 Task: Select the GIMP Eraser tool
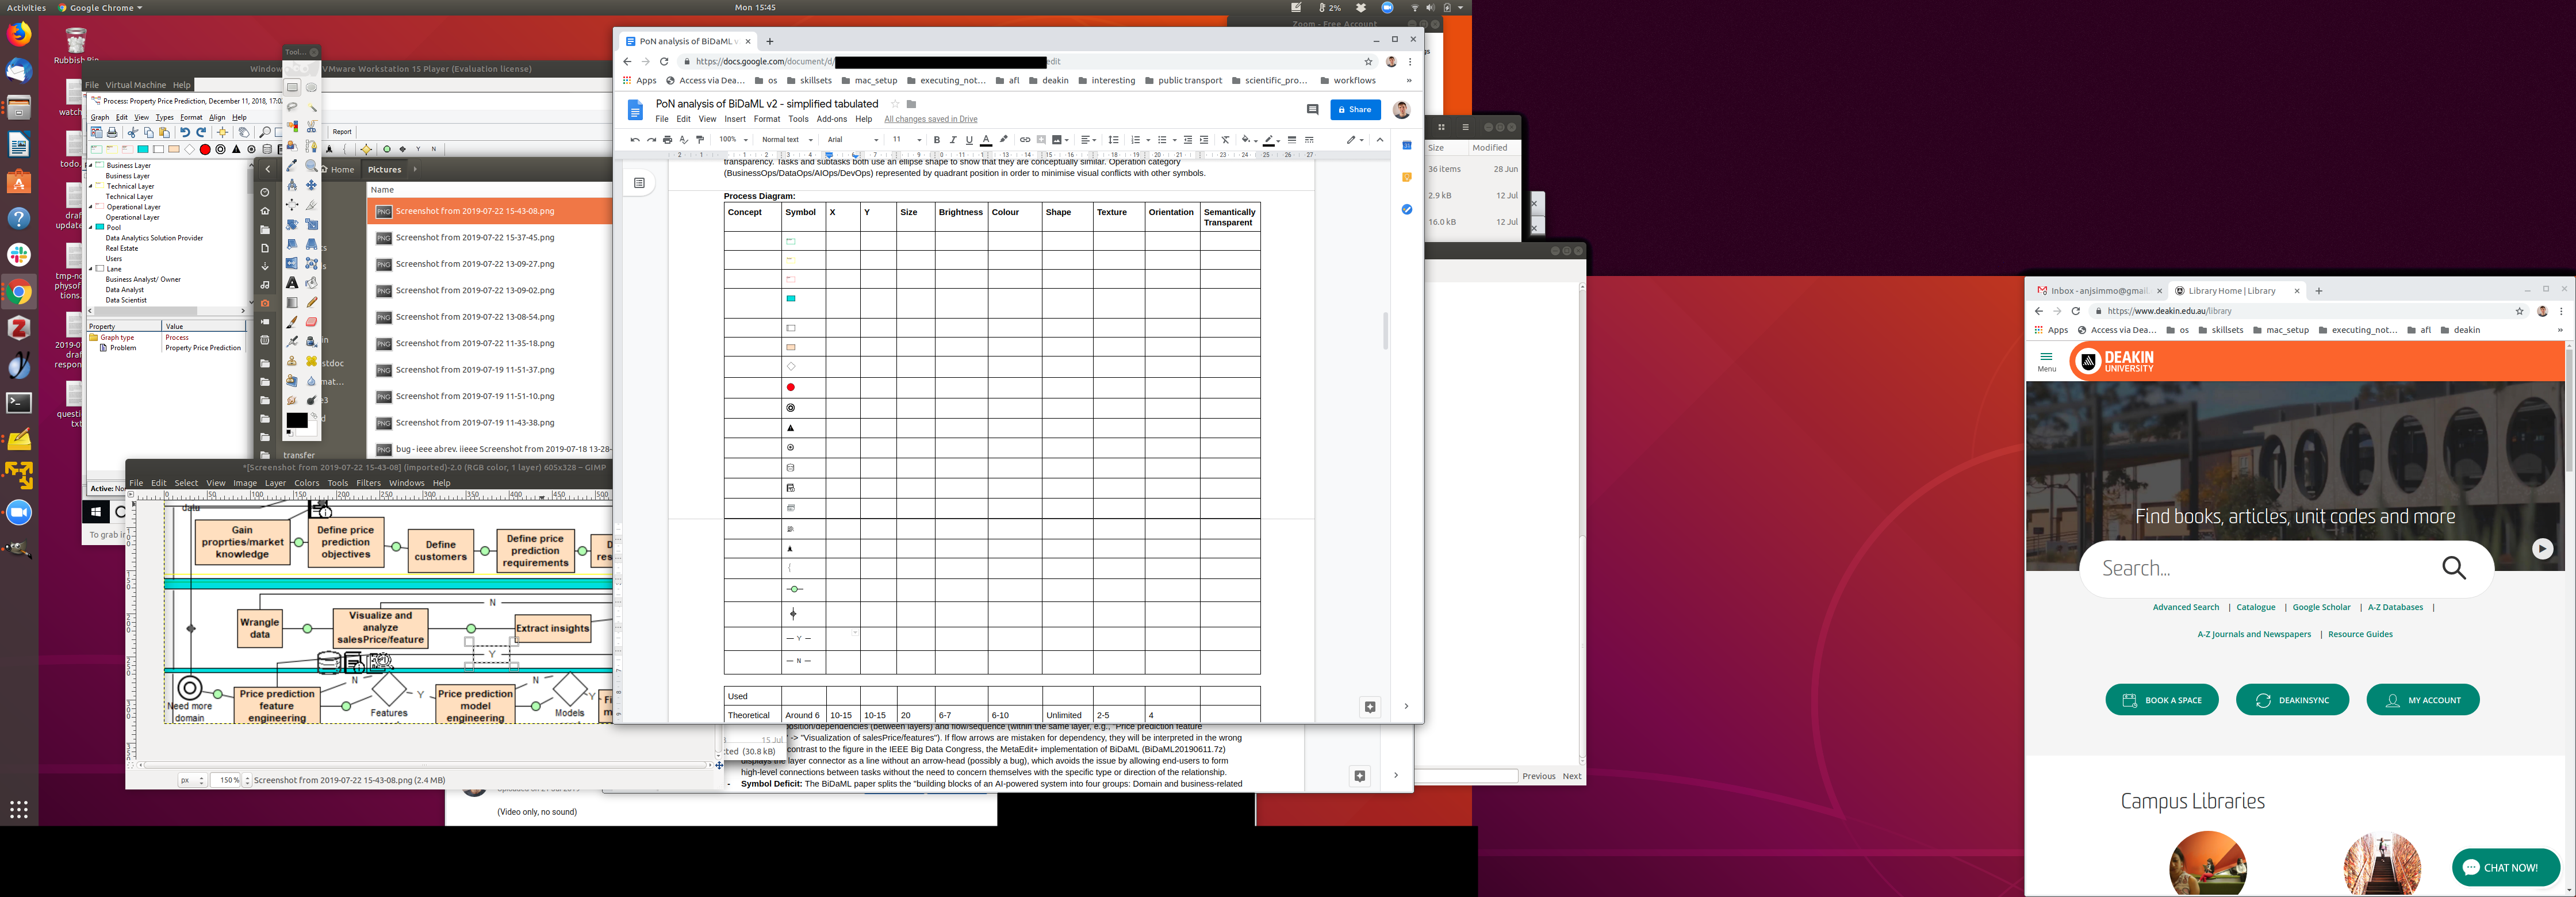click(312, 322)
